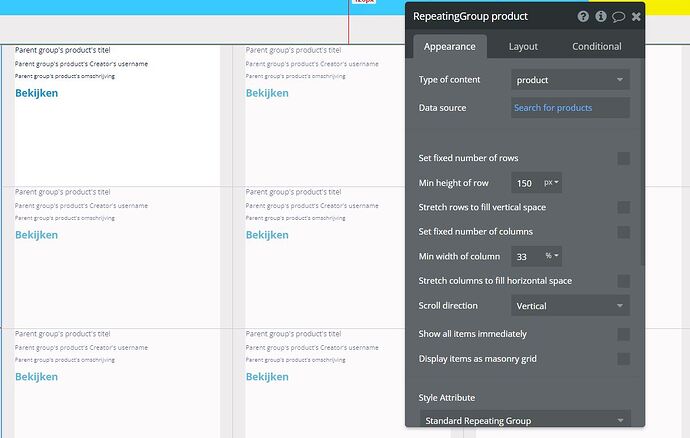Click Bekijken link in bottom row first cell
Viewport: 690px width, 438px height.
point(37,377)
